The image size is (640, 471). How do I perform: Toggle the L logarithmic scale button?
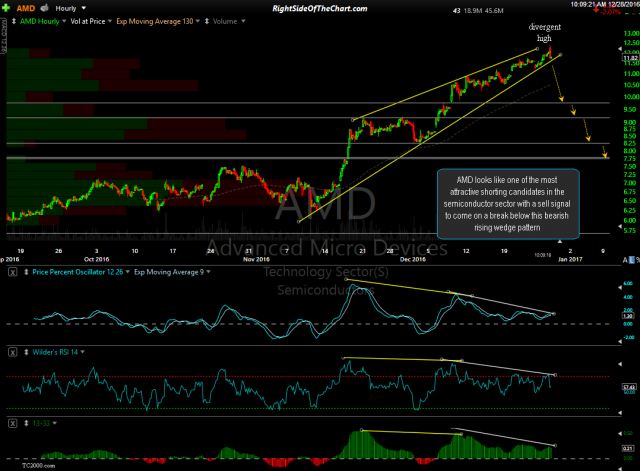[x=632, y=260]
